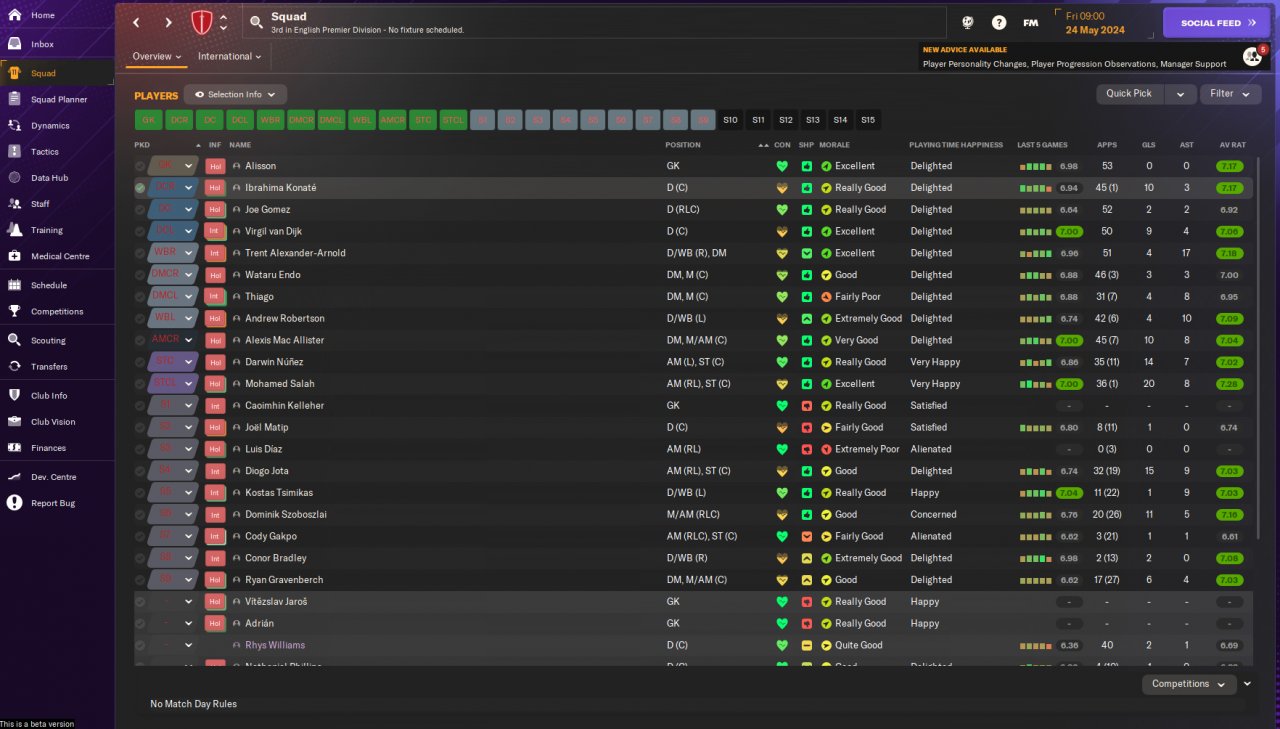Open the Competitions dropdown at bottom
This screenshot has height=729, width=1280.
(1188, 684)
